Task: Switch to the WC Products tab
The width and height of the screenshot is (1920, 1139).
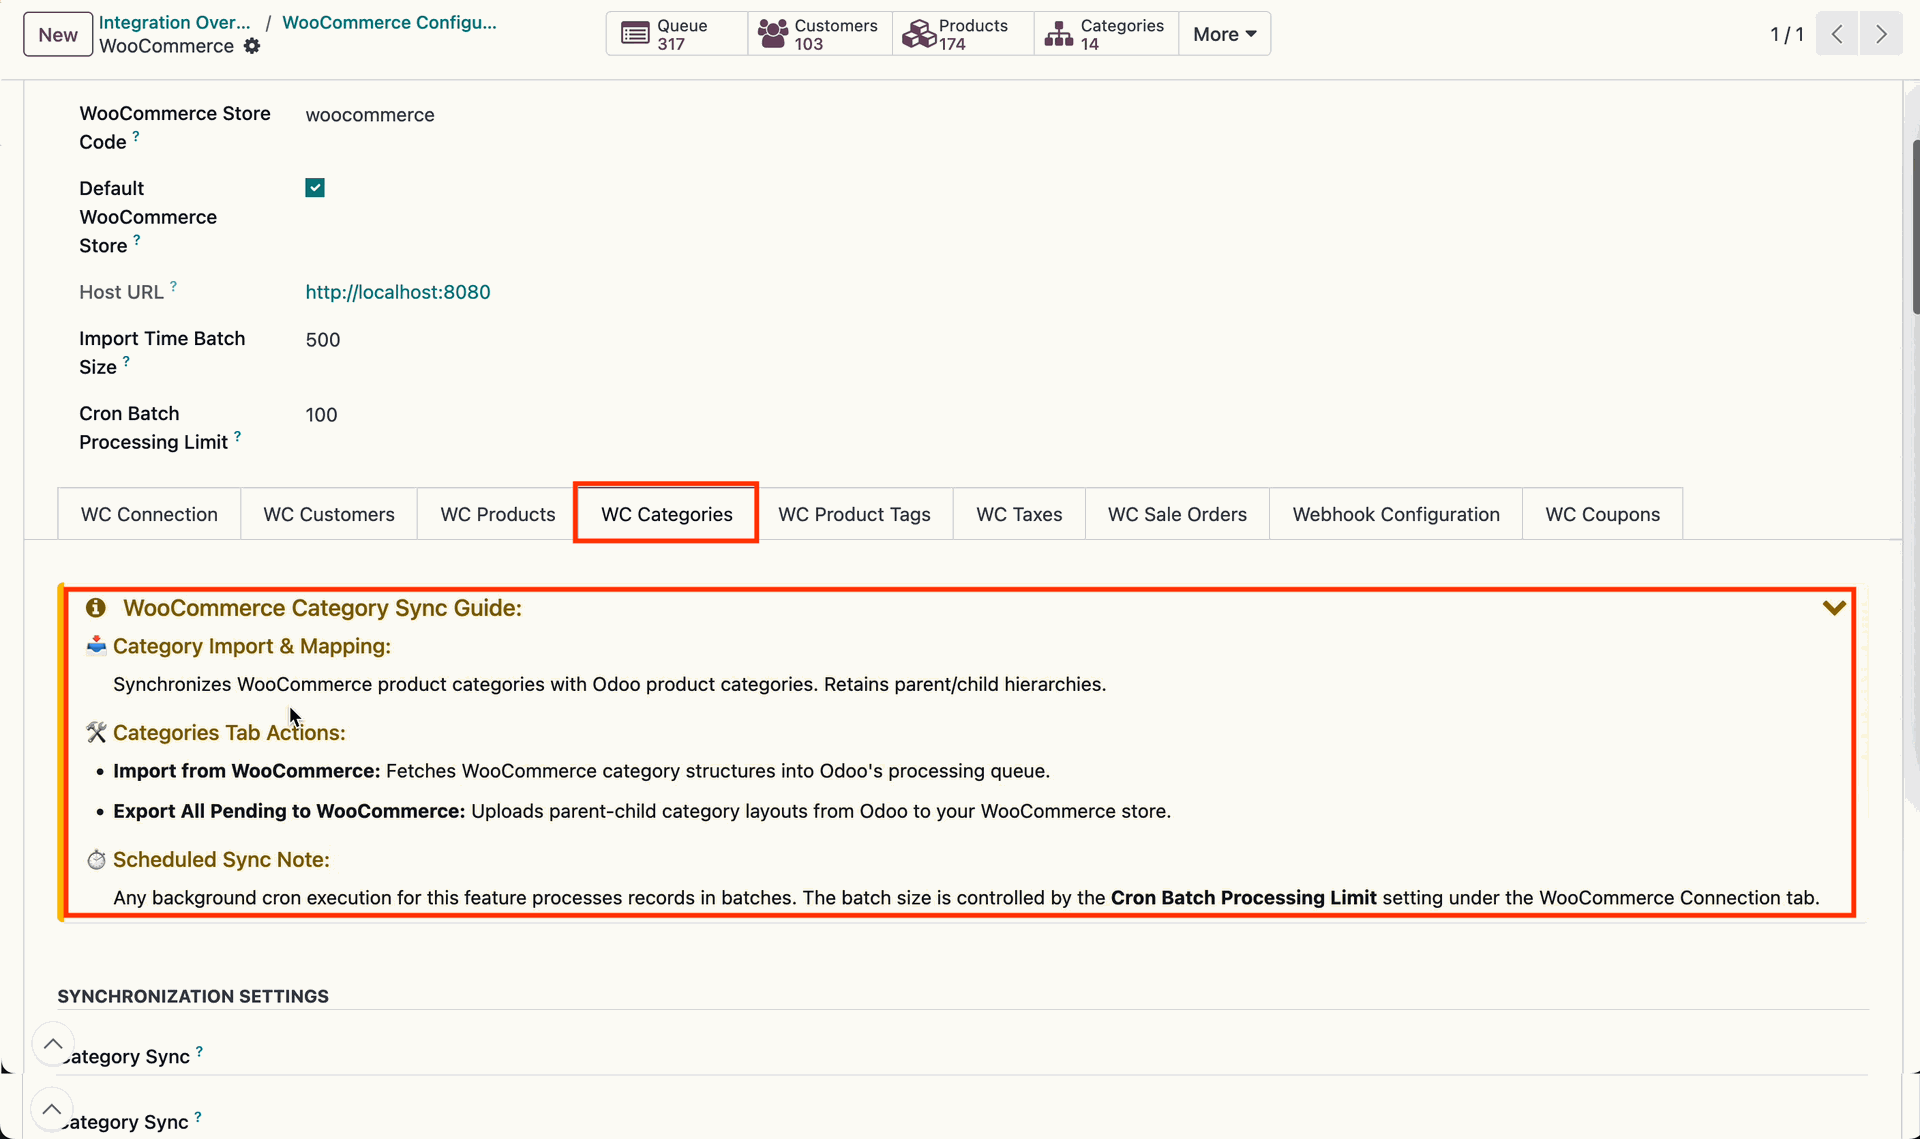Action: tap(498, 514)
